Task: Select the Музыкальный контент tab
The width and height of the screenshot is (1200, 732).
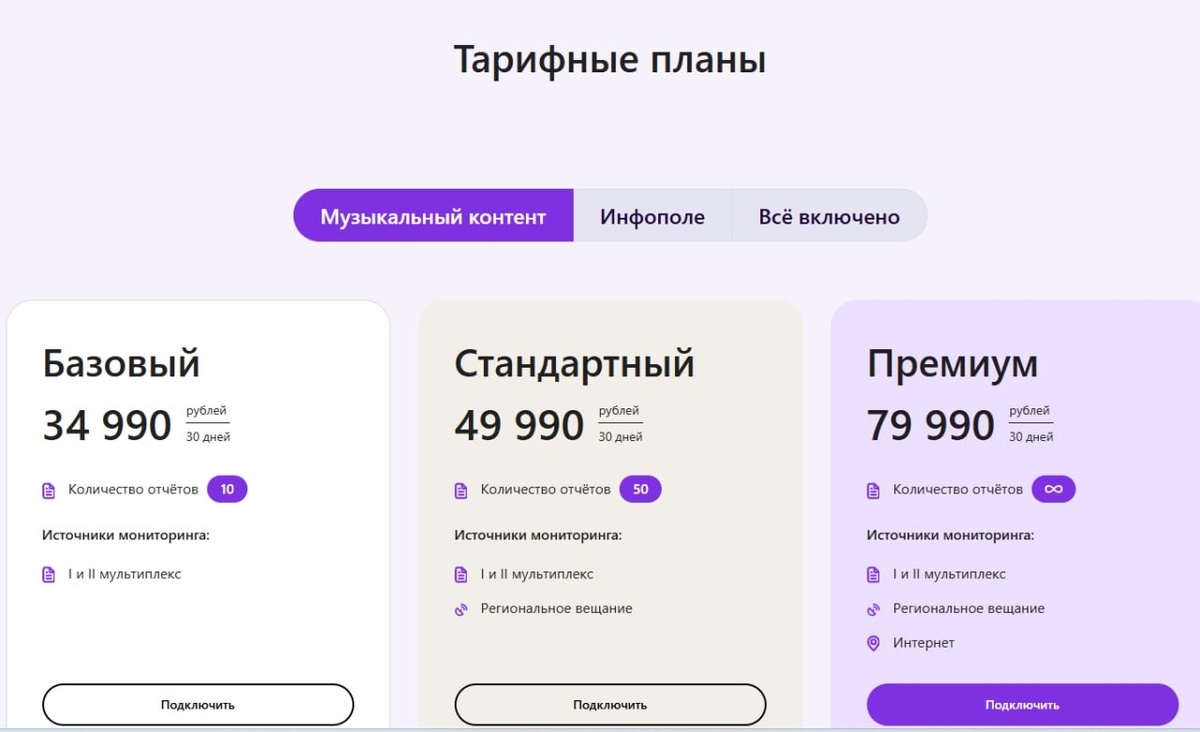Action: [x=433, y=215]
